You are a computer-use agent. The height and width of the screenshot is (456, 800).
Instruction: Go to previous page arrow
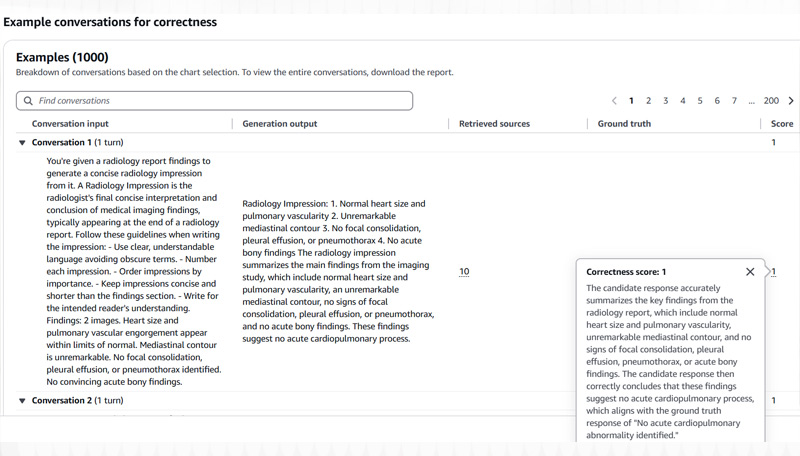614,101
